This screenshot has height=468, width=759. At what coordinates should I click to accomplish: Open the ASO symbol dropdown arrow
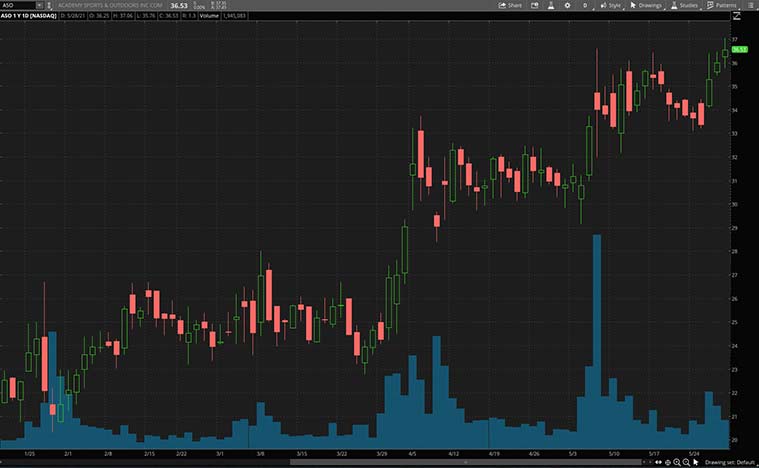(x=39, y=5)
